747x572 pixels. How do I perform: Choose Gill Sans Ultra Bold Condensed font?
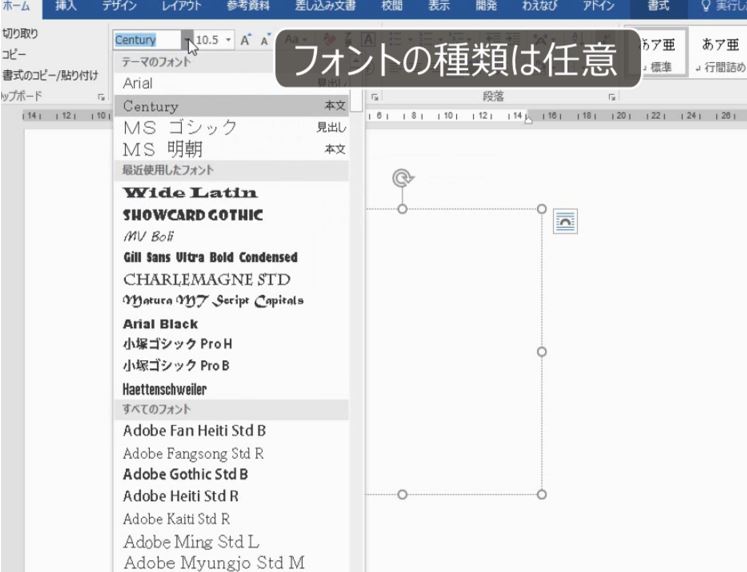232,257
